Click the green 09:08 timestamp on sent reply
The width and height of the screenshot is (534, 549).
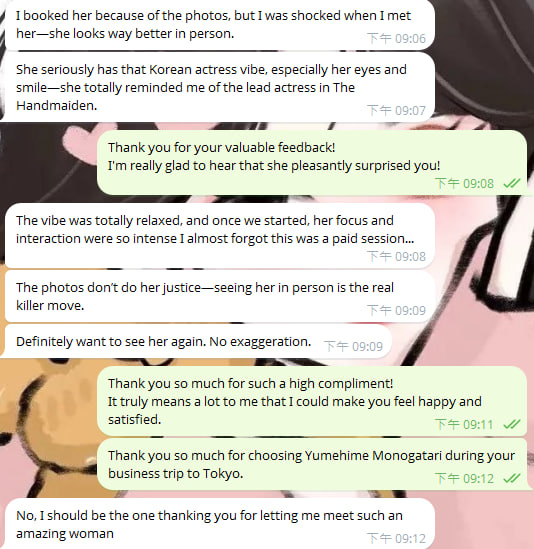[x=464, y=183]
